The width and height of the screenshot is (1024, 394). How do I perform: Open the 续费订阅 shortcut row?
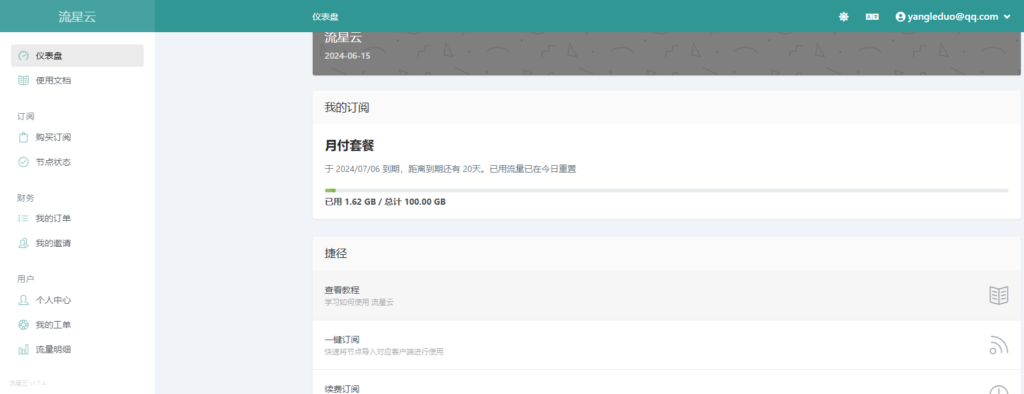667,382
